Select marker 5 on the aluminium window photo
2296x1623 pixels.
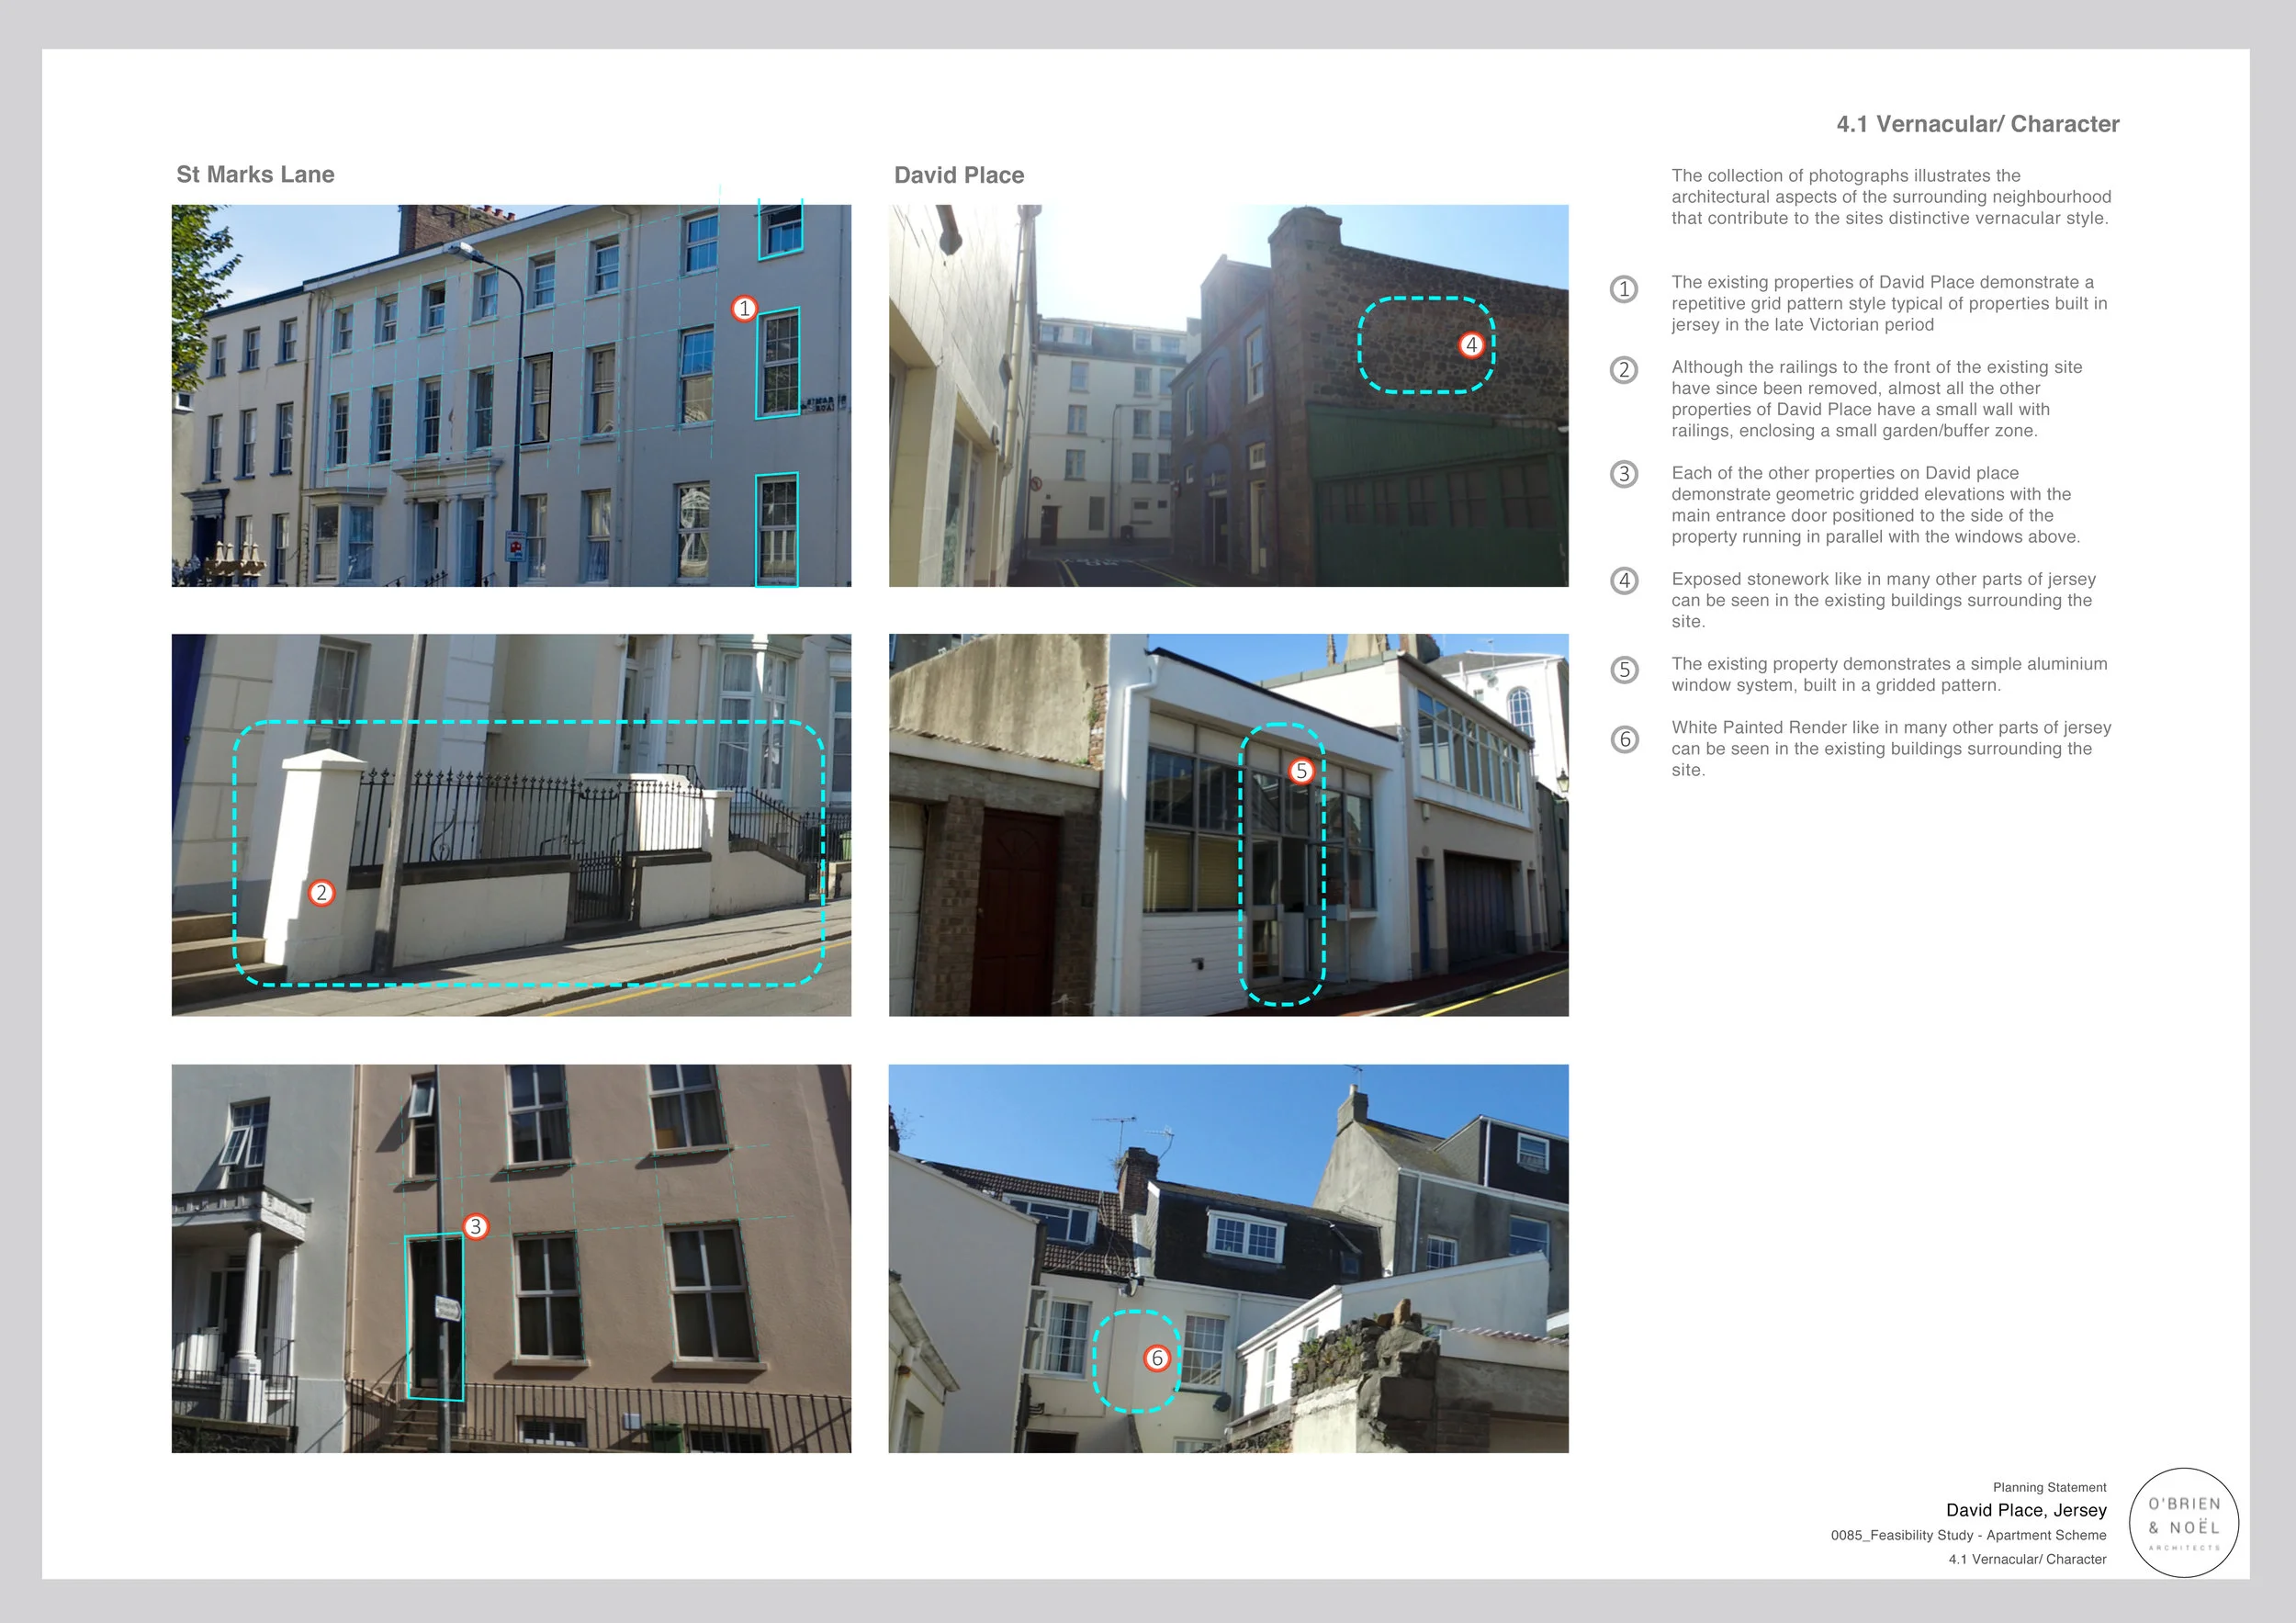click(x=1302, y=771)
